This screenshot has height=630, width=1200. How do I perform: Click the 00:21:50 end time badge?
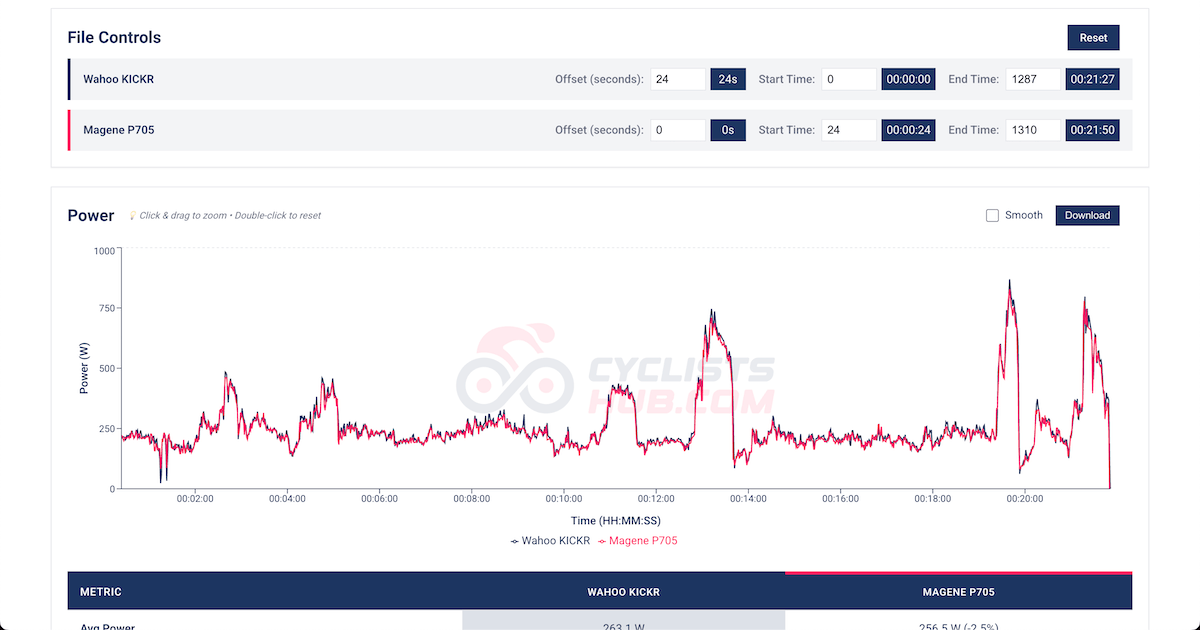coord(1093,130)
